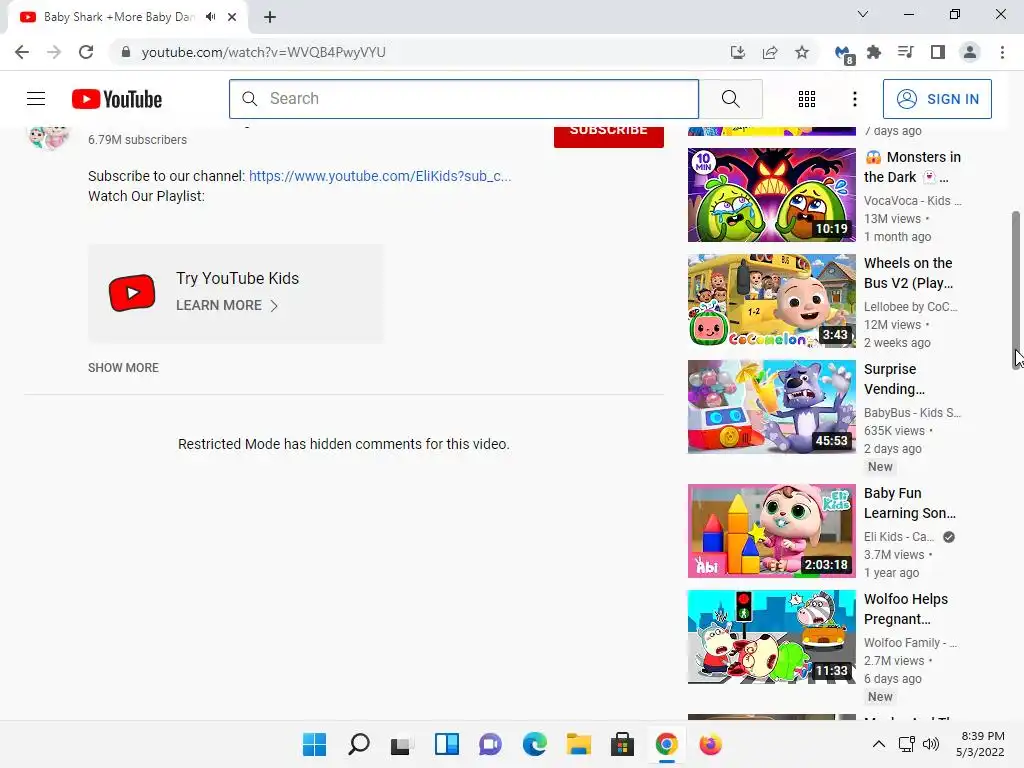This screenshot has width=1024, height=768.
Task: Click VocaVoca - Kids channel name
Action: click(x=912, y=200)
